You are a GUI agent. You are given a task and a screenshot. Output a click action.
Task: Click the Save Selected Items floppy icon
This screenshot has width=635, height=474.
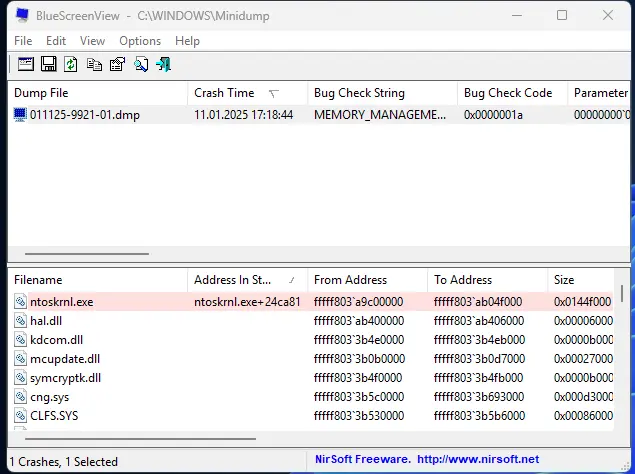pyautogui.click(x=49, y=64)
